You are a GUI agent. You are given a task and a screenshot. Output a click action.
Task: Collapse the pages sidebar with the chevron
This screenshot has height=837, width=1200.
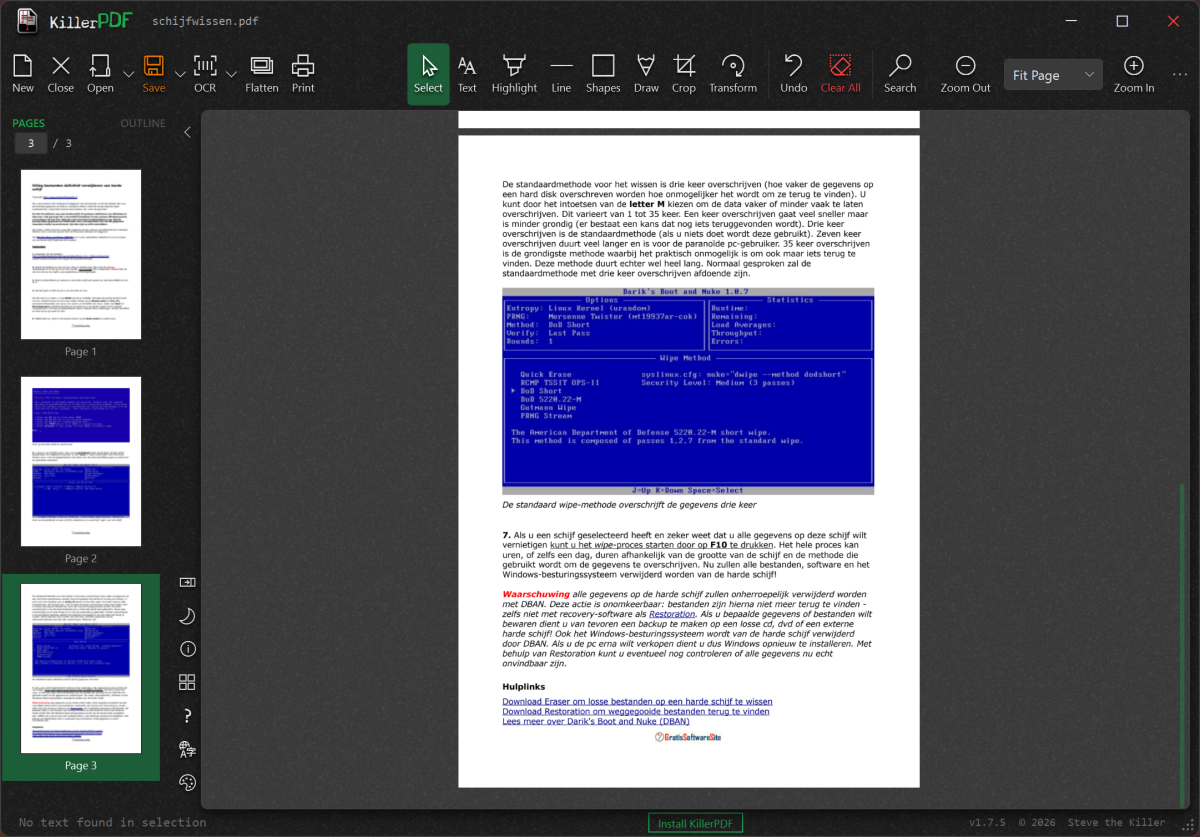click(187, 132)
